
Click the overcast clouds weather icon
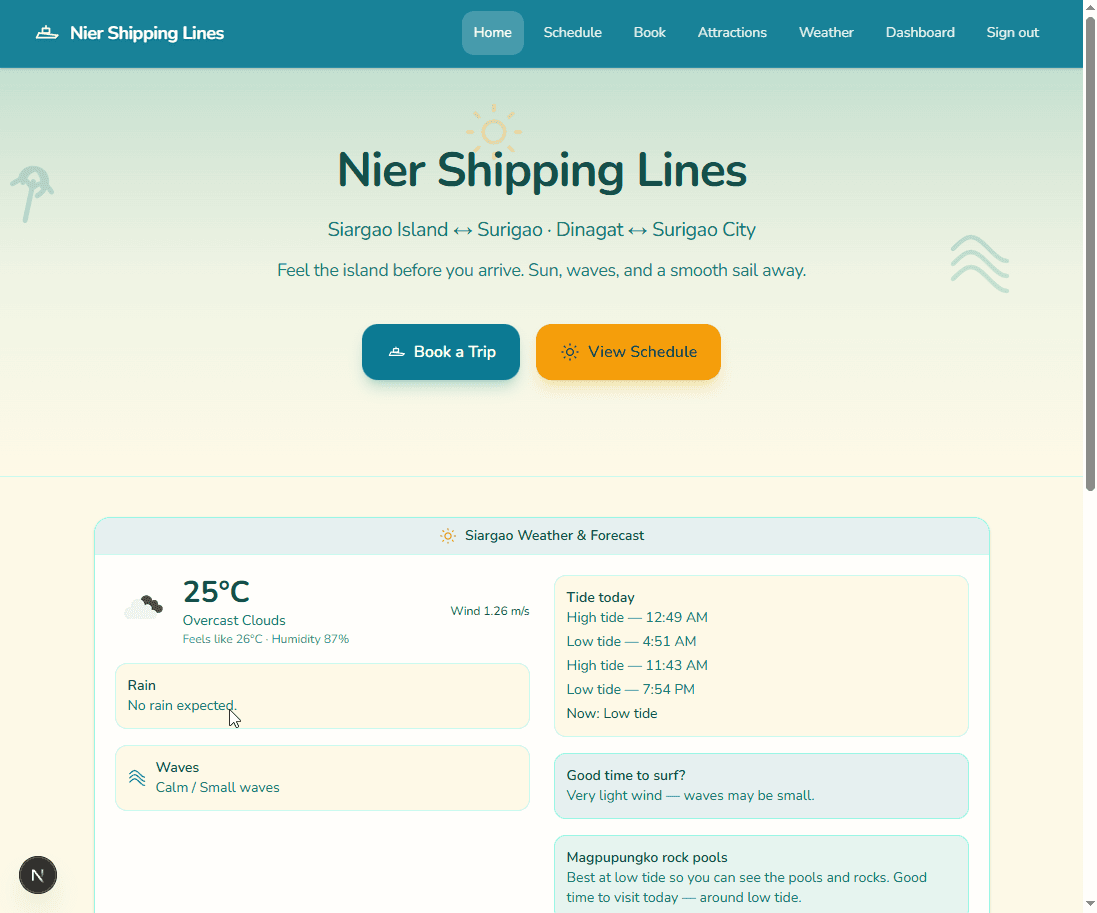[143, 606]
